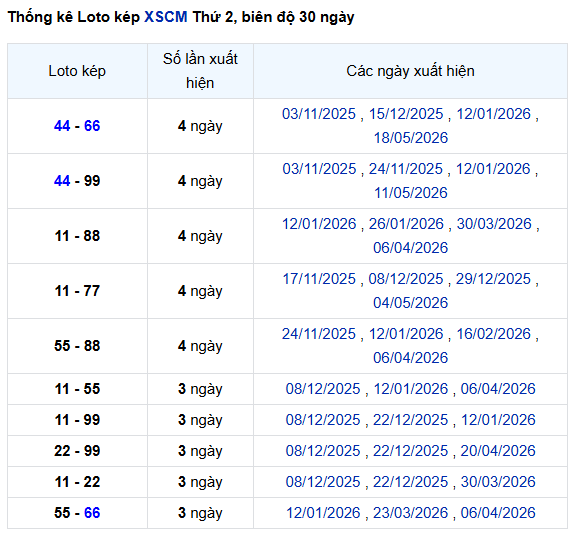The height and width of the screenshot is (534, 572).
Task: Click date 20/04/2026 in the 22 - 99 row
Action: (498, 451)
